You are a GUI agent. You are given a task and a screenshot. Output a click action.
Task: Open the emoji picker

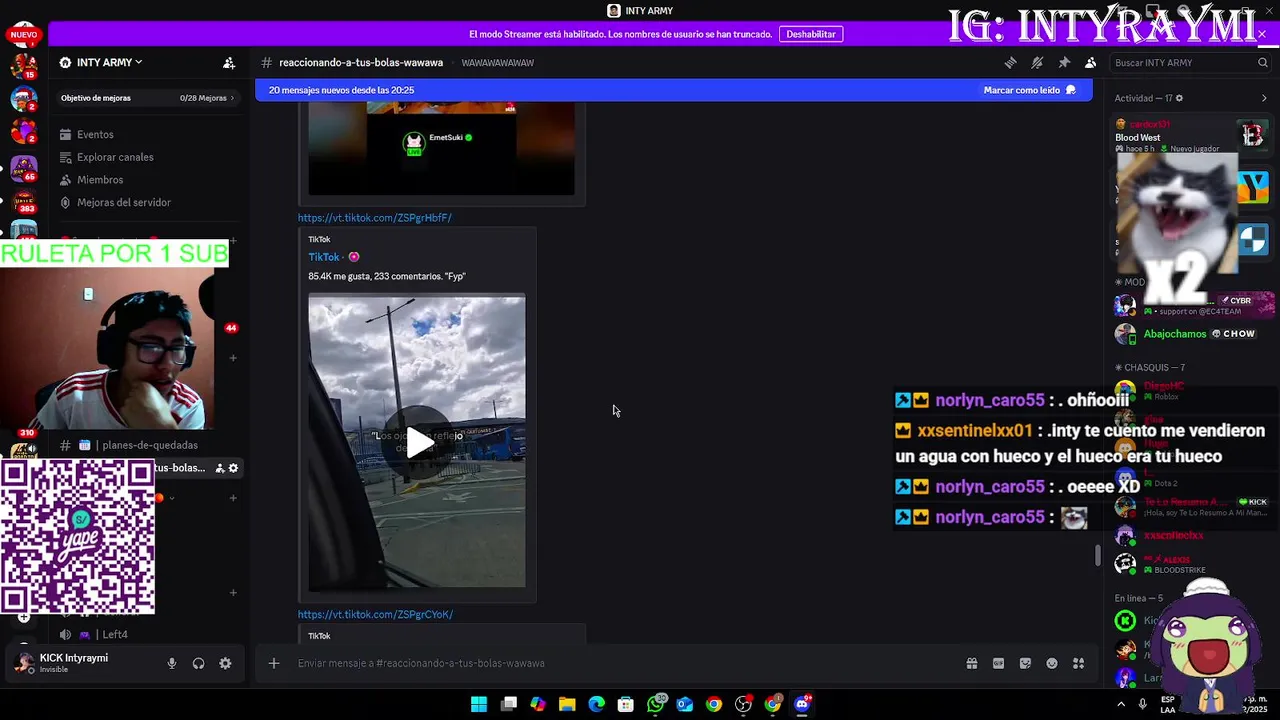point(1052,663)
